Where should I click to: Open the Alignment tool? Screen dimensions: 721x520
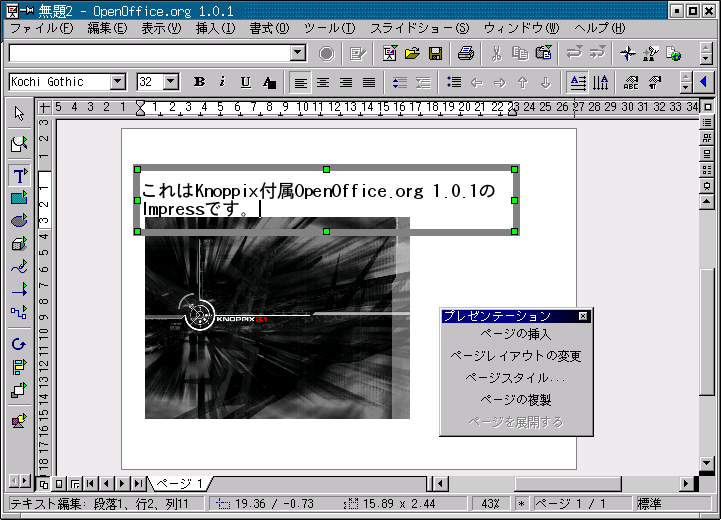point(19,367)
